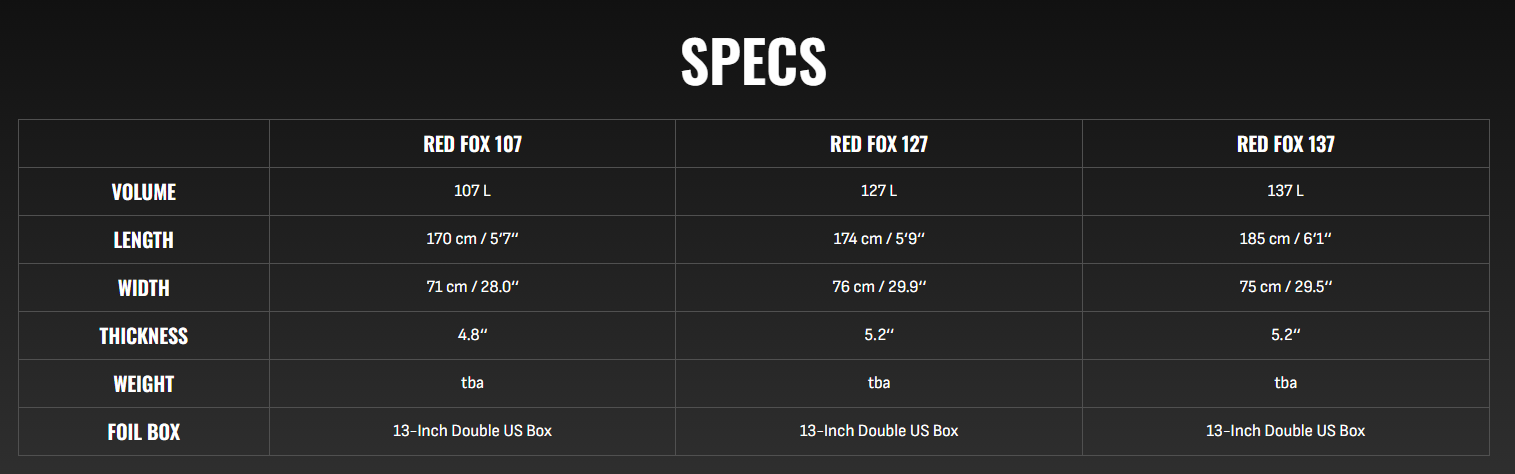This screenshot has width=1515, height=474.
Task: Click the 170 cm / 5'7" length value
Action: (472, 239)
